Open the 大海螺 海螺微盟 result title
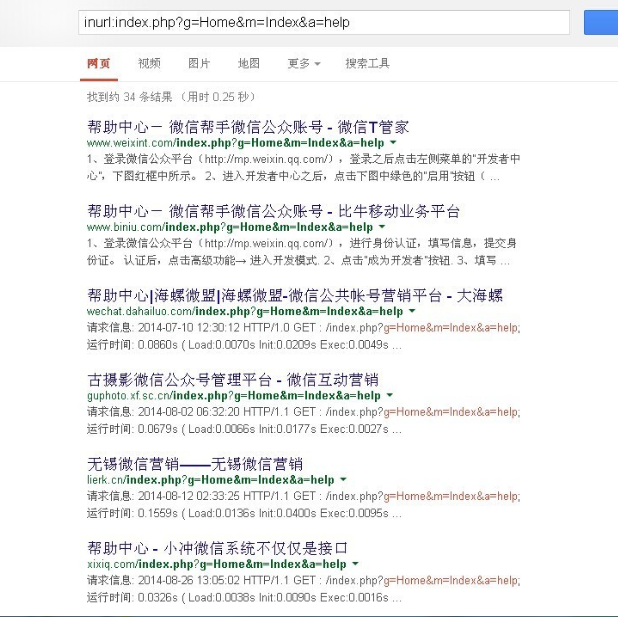Image resolution: width=618 pixels, height=617 pixels. pos(295,295)
